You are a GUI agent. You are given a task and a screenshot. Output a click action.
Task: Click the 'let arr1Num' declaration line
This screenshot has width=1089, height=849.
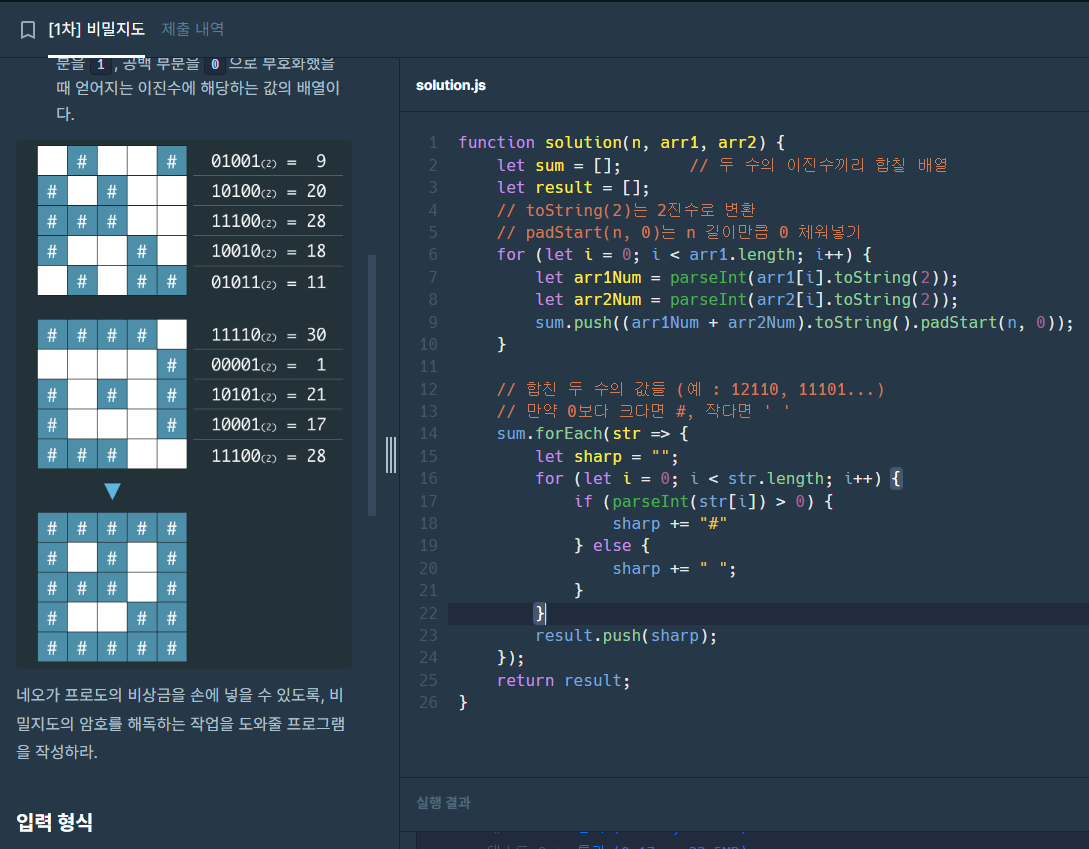pos(747,278)
